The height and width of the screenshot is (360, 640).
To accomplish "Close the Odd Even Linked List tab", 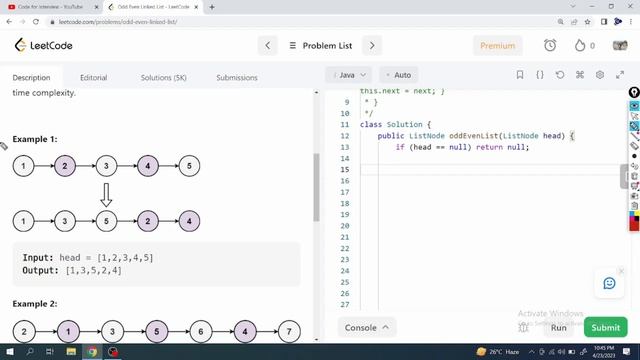I will (x=196, y=7).
